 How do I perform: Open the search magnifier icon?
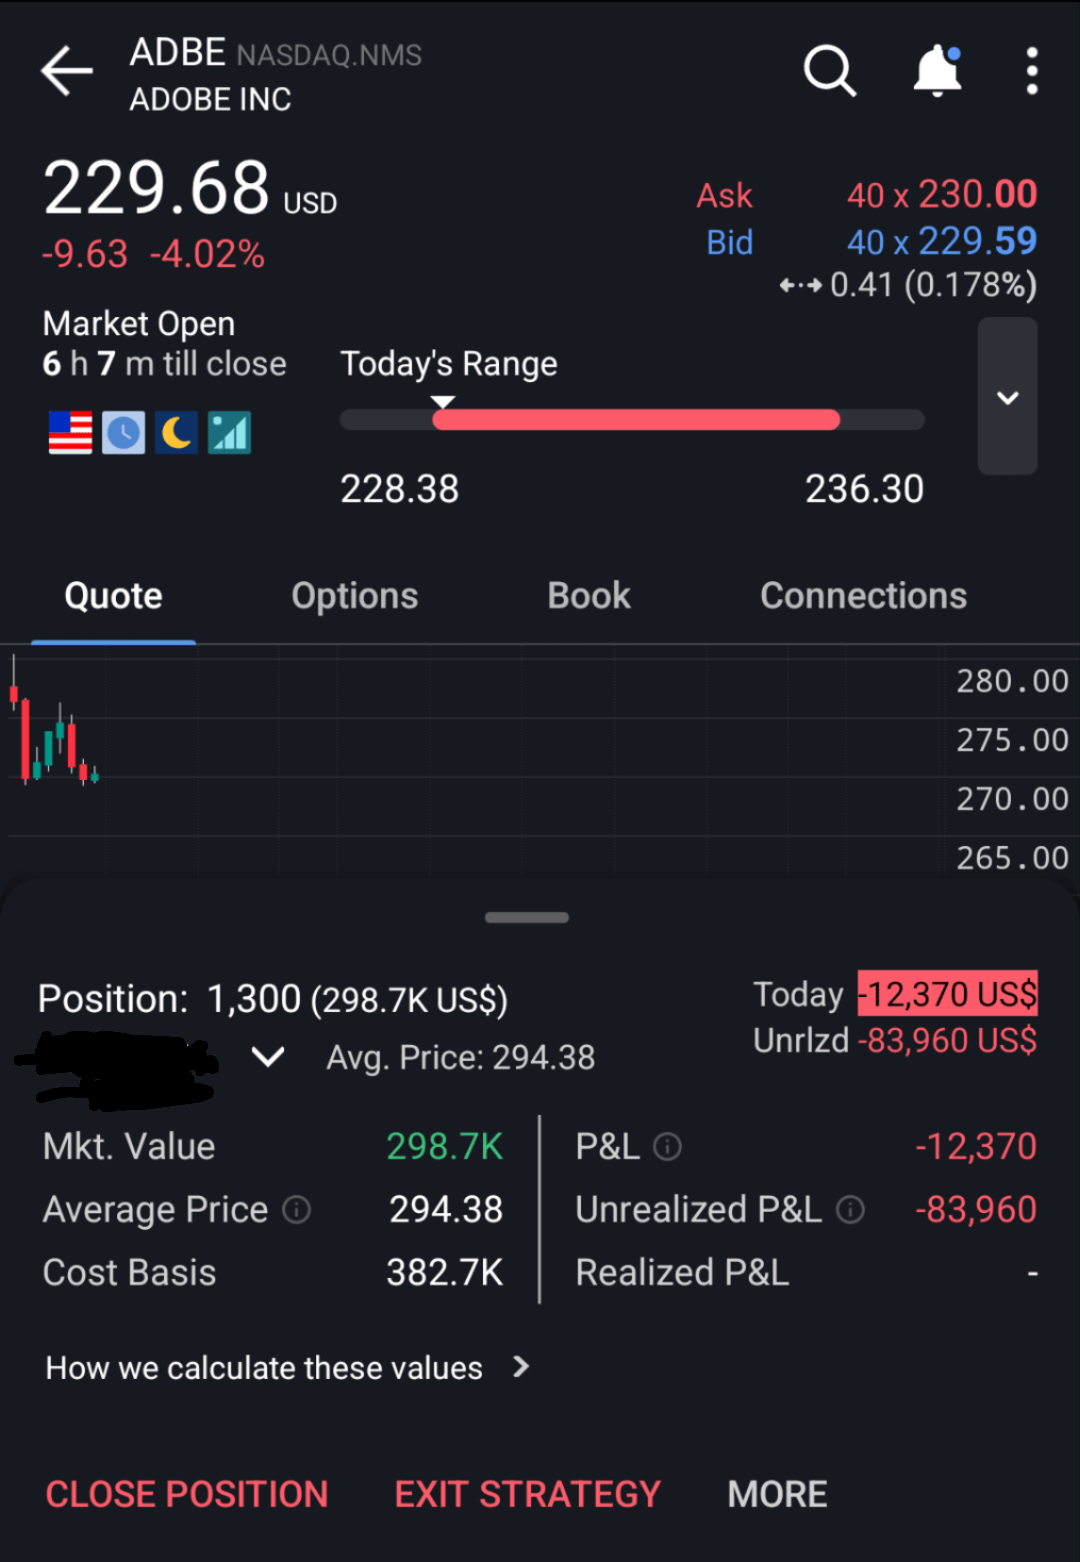tap(829, 71)
